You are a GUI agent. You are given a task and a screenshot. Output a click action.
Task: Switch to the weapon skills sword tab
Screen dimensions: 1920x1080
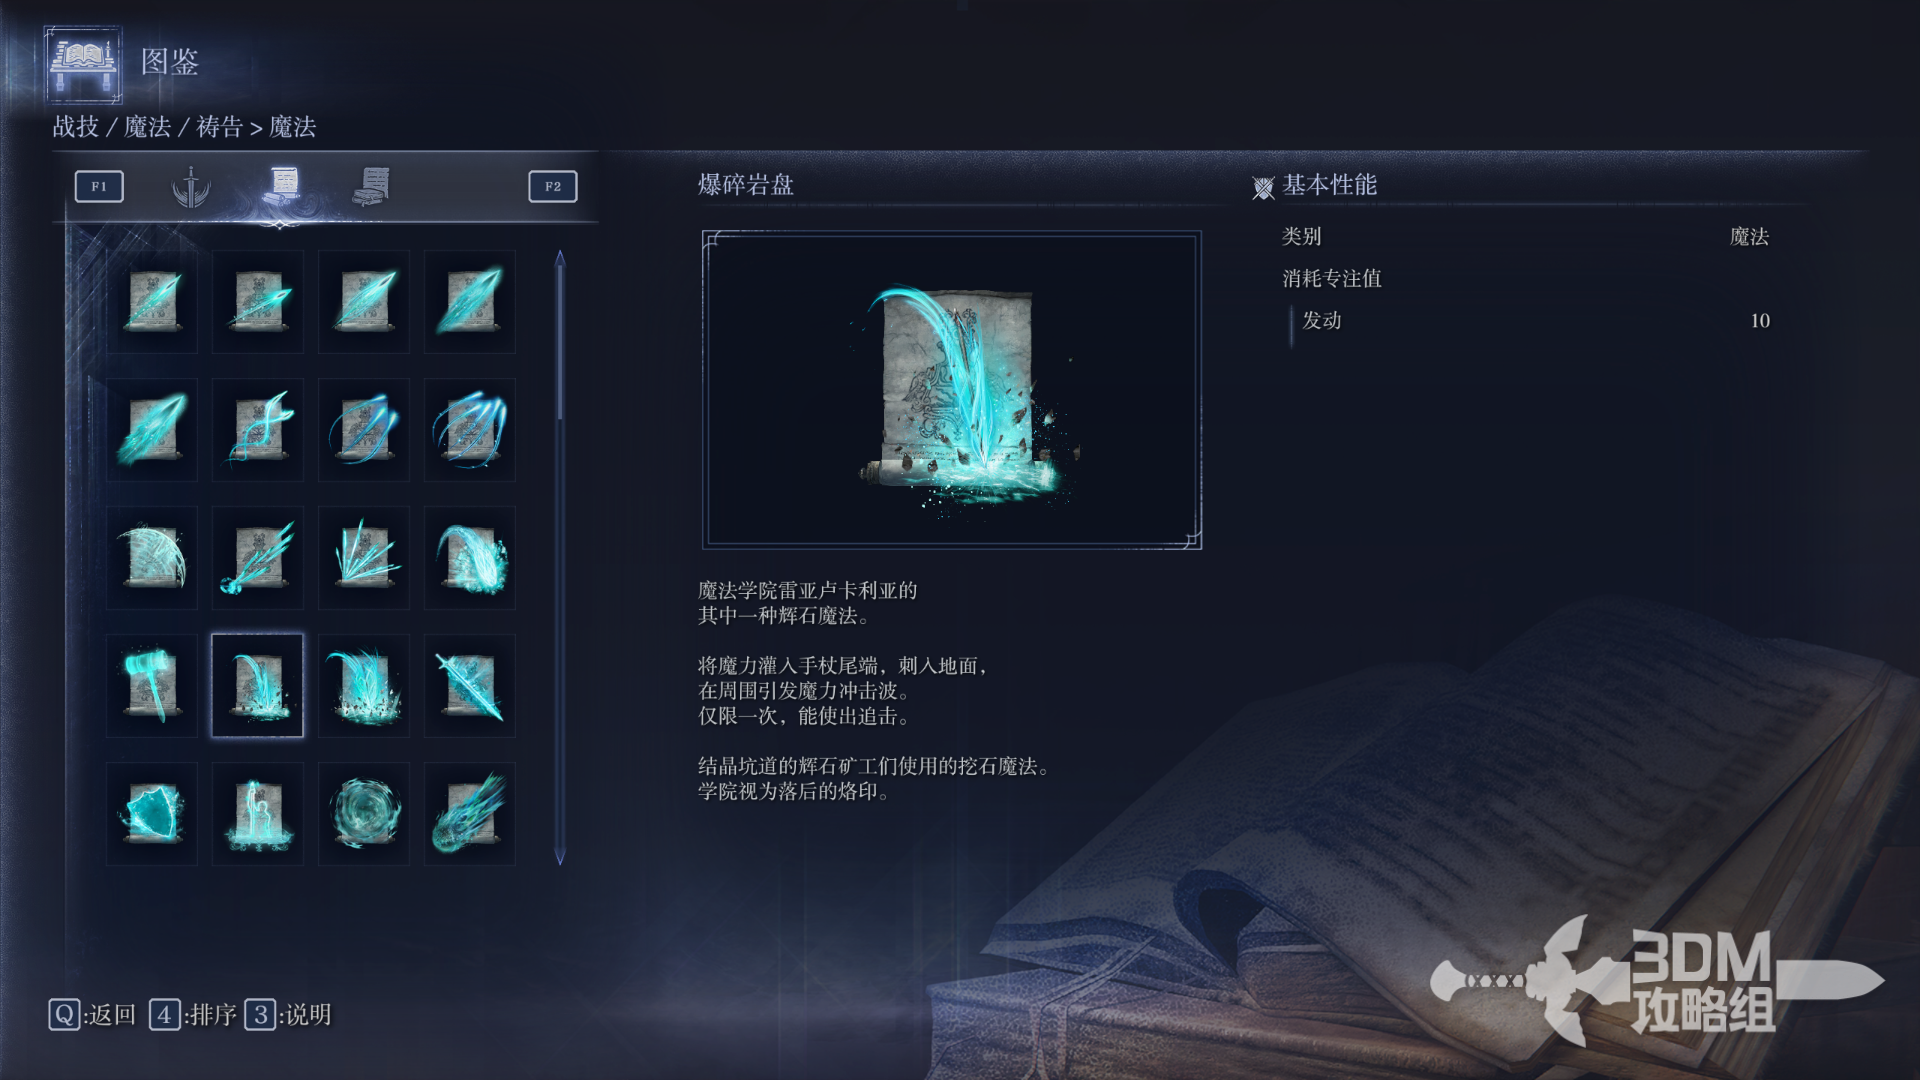pos(191,186)
